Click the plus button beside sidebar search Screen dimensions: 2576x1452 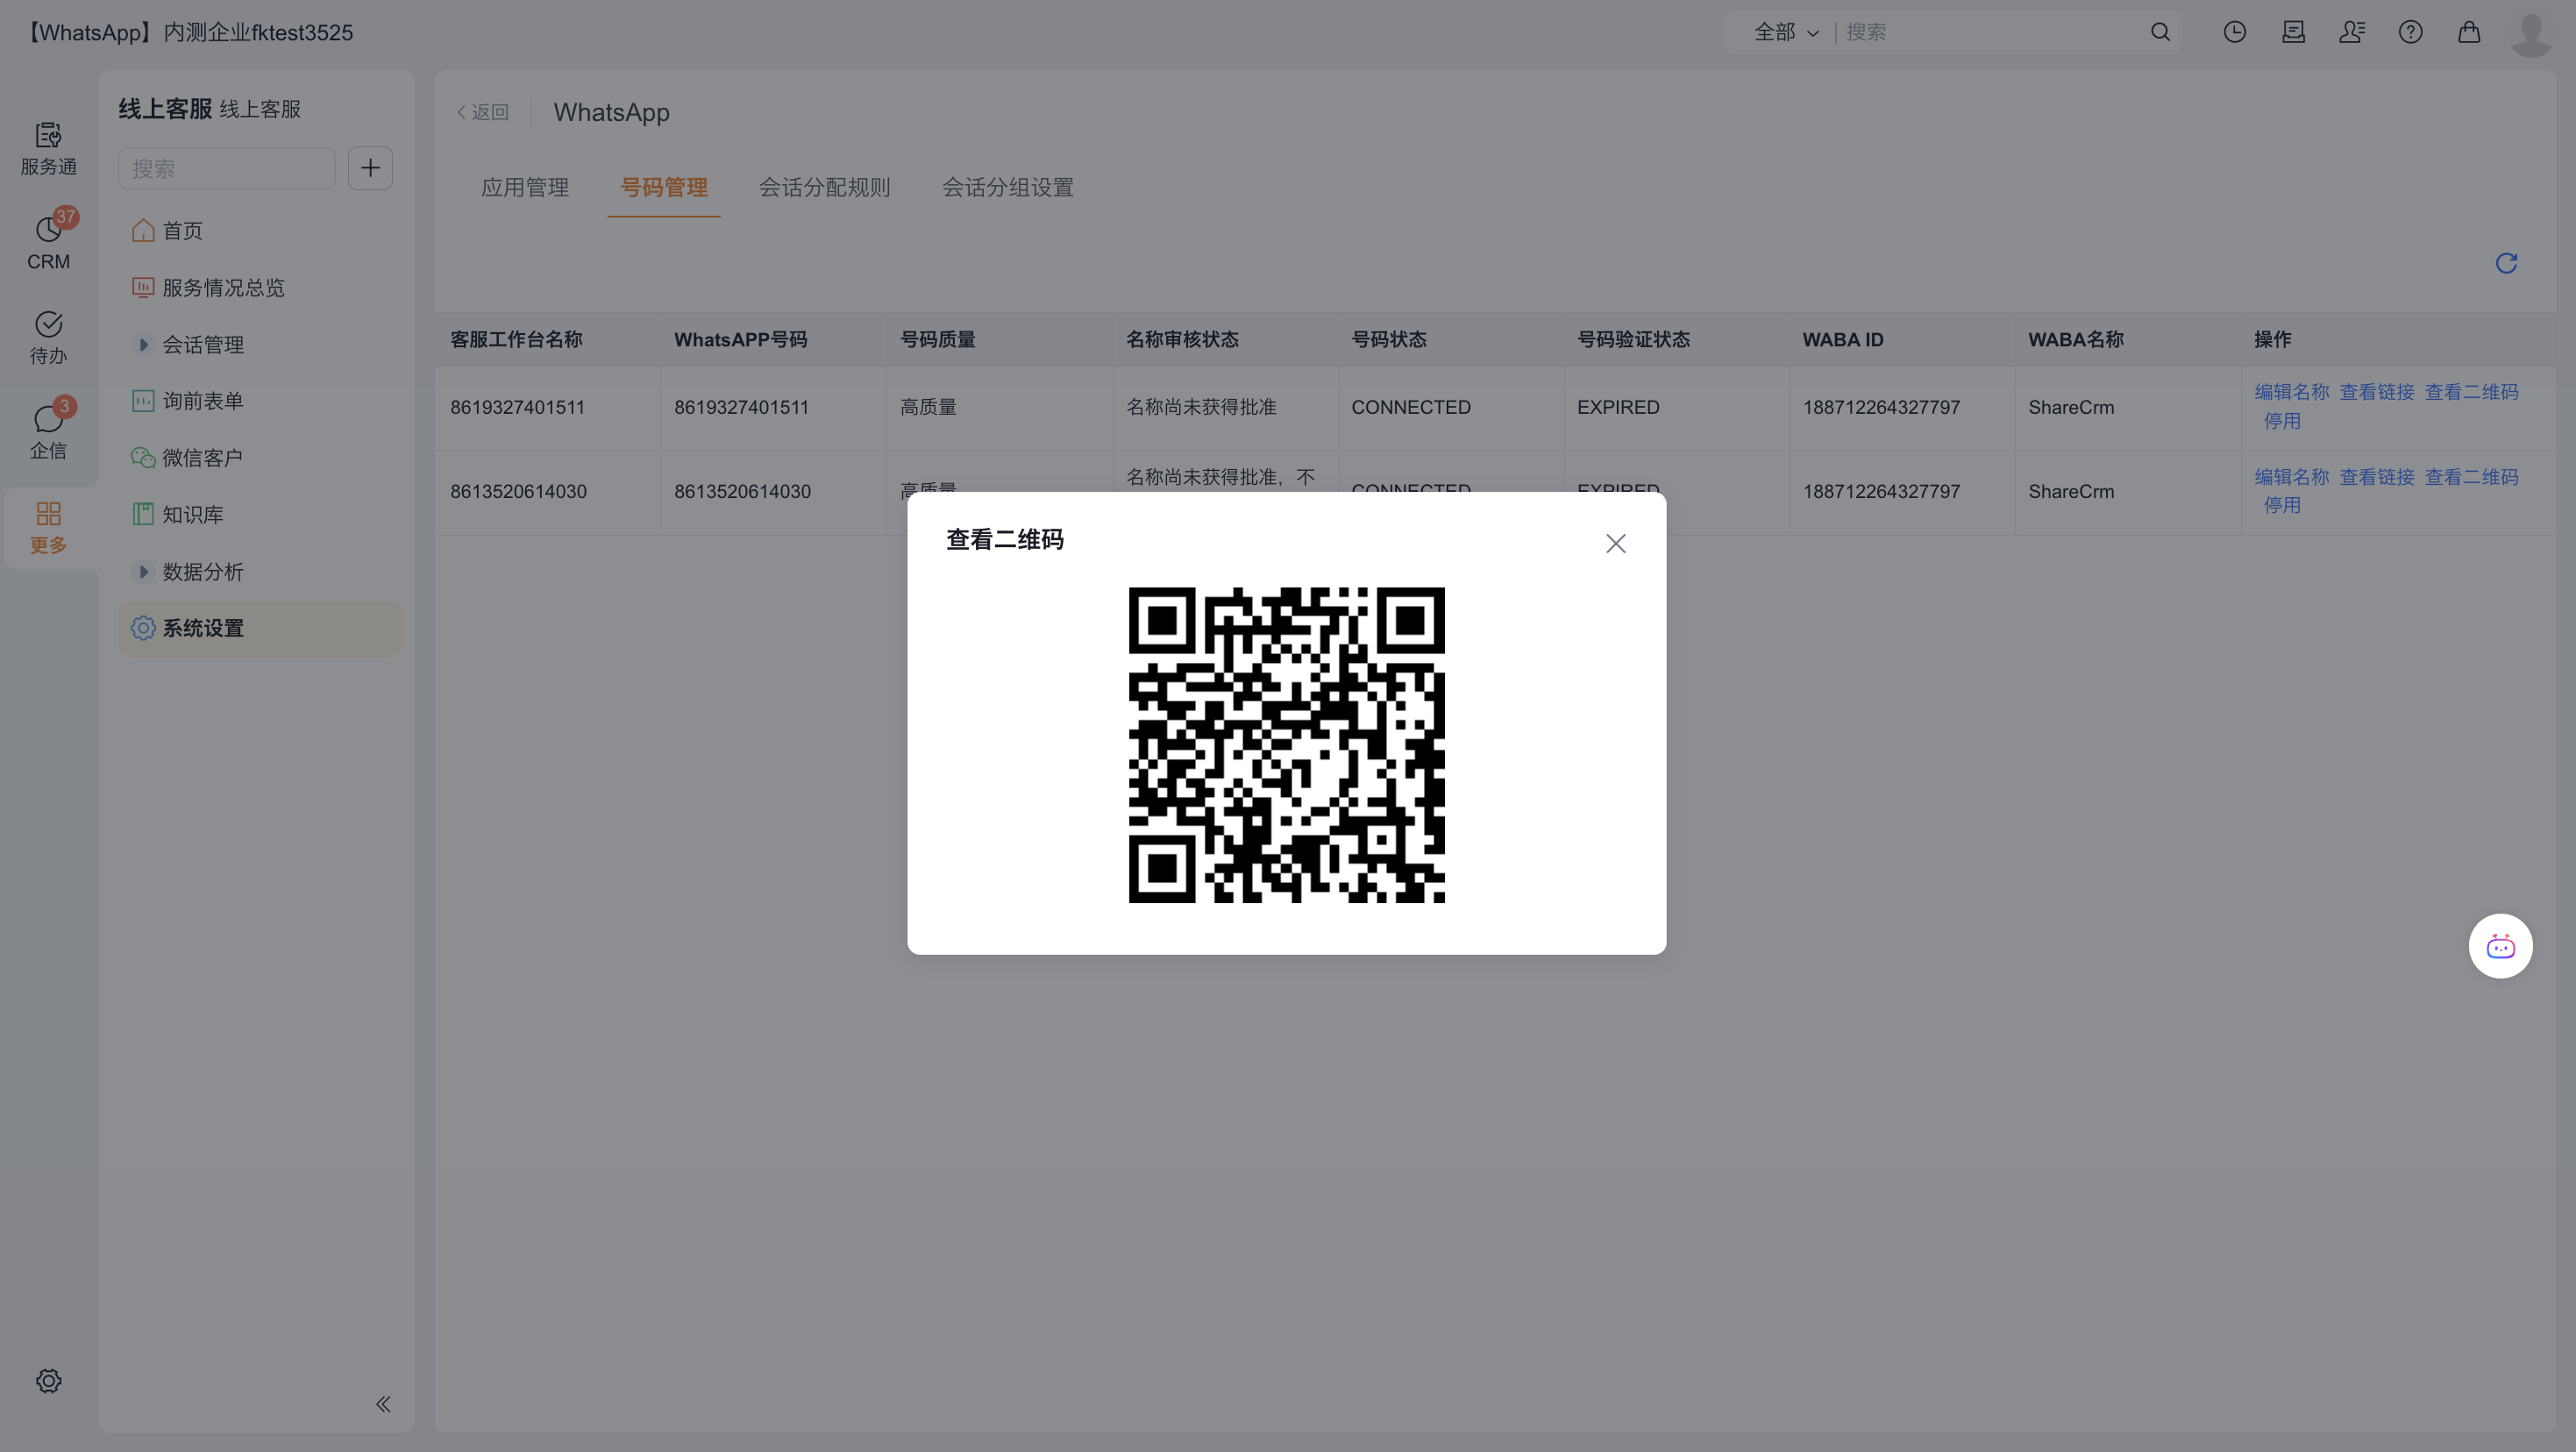(370, 168)
